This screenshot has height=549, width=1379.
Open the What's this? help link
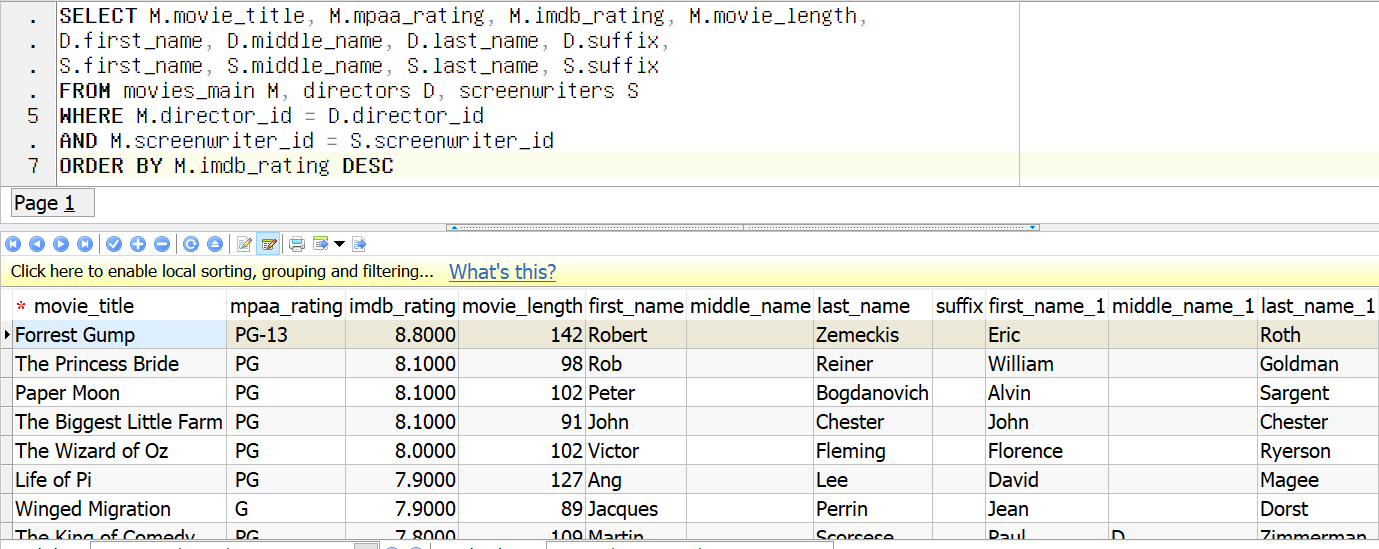click(502, 272)
